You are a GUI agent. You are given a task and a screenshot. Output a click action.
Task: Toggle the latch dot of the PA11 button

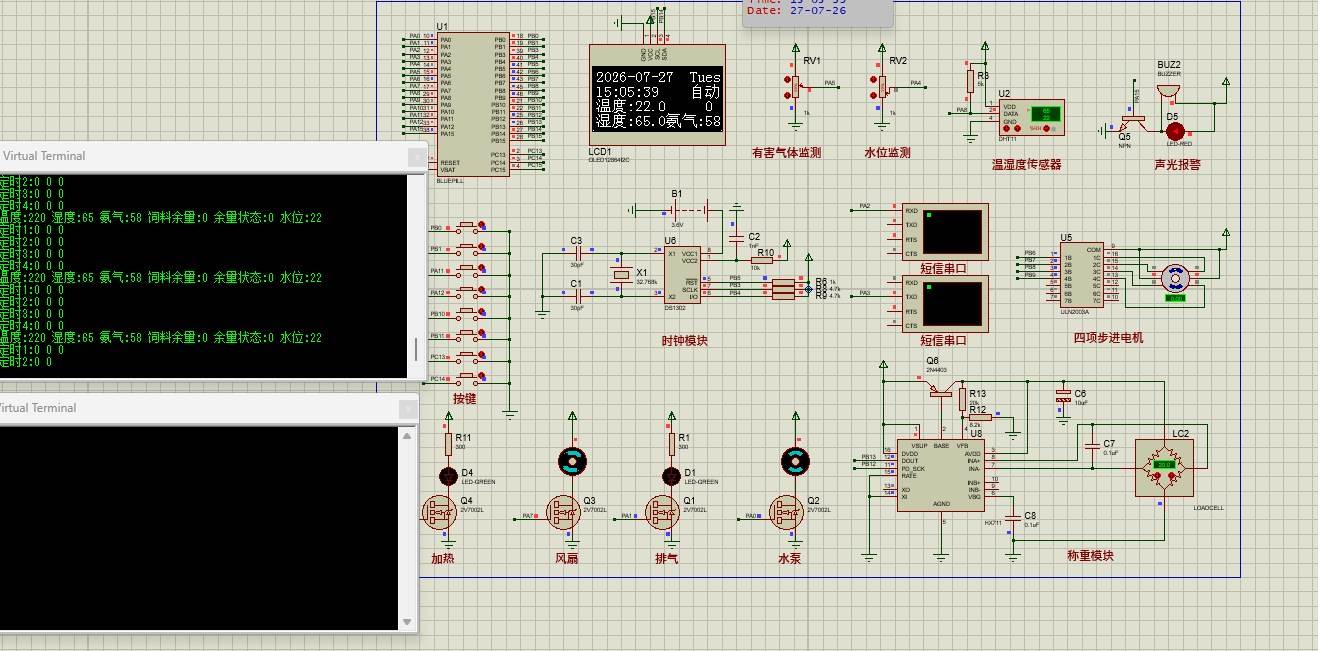click(483, 267)
